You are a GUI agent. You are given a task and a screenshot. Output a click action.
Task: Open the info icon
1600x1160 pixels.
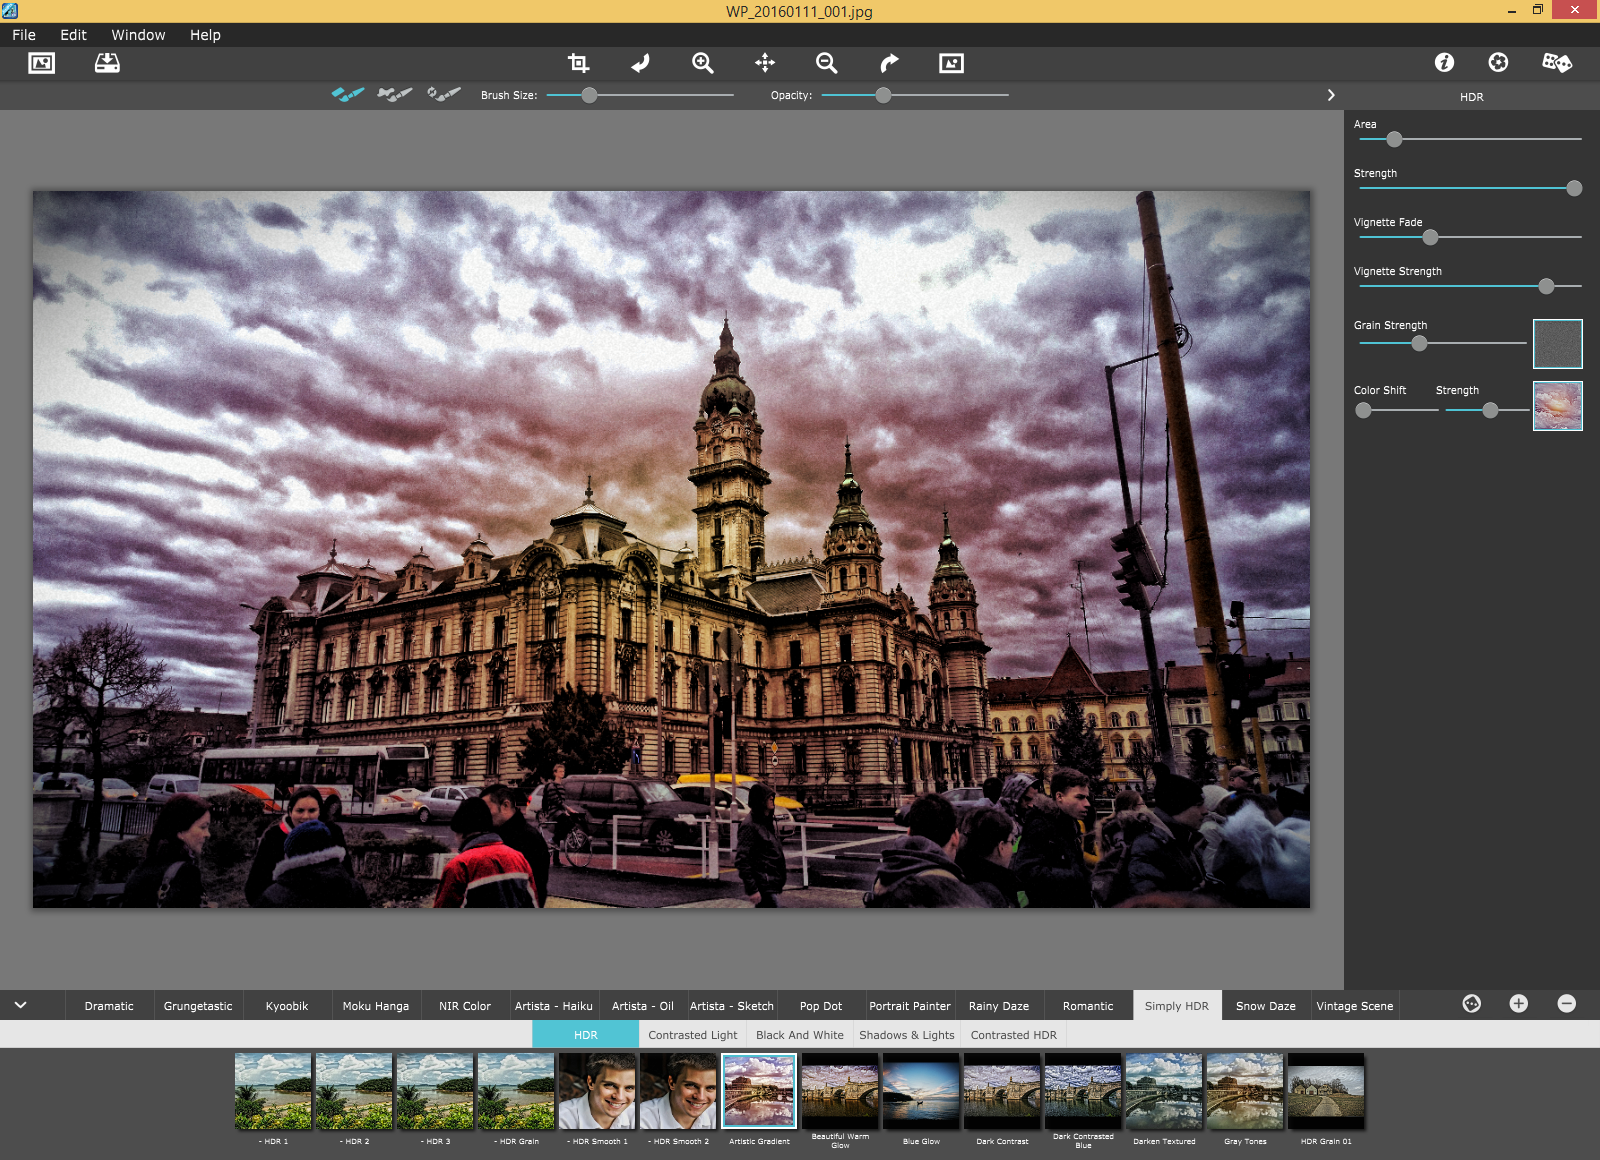[x=1444, y=62]
